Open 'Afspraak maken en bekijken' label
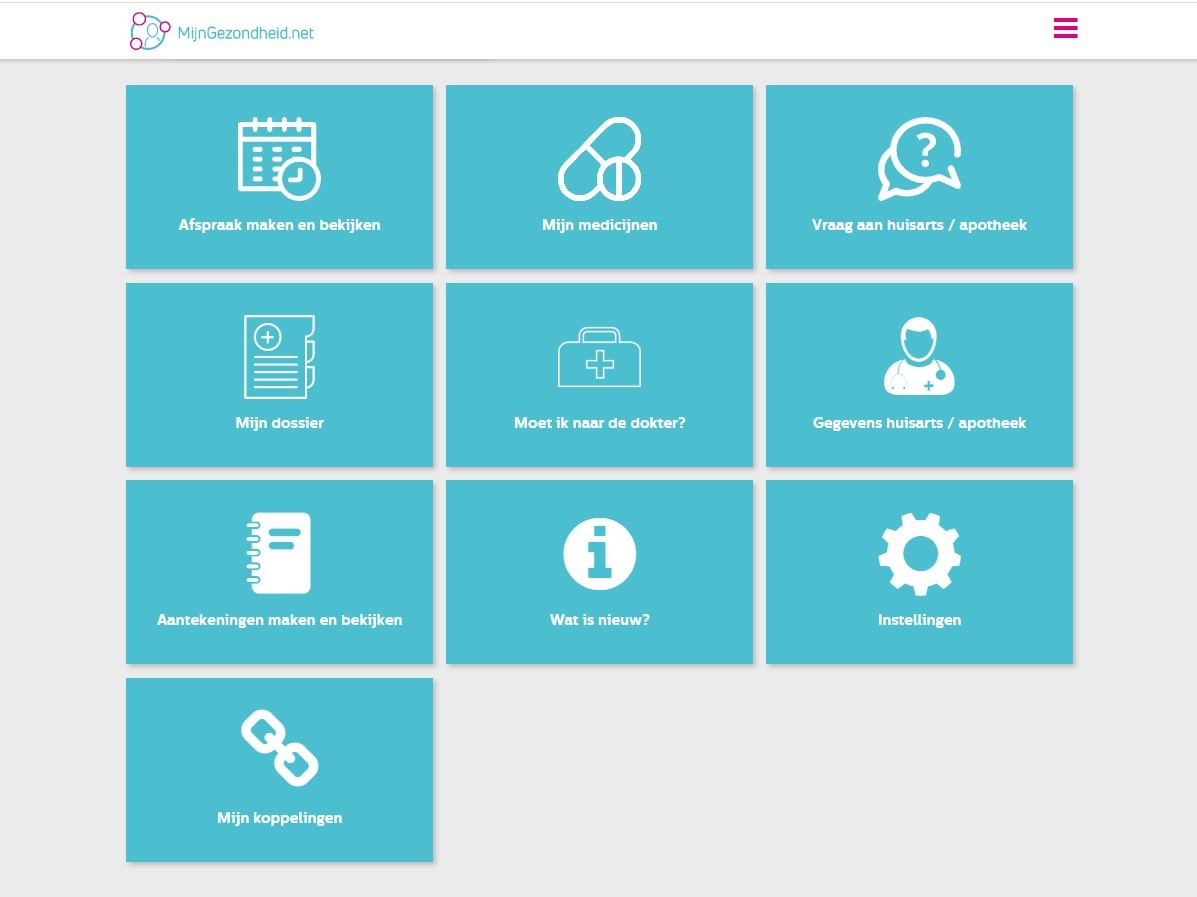This screenshot has width=1197, height=897. (279, 224)
